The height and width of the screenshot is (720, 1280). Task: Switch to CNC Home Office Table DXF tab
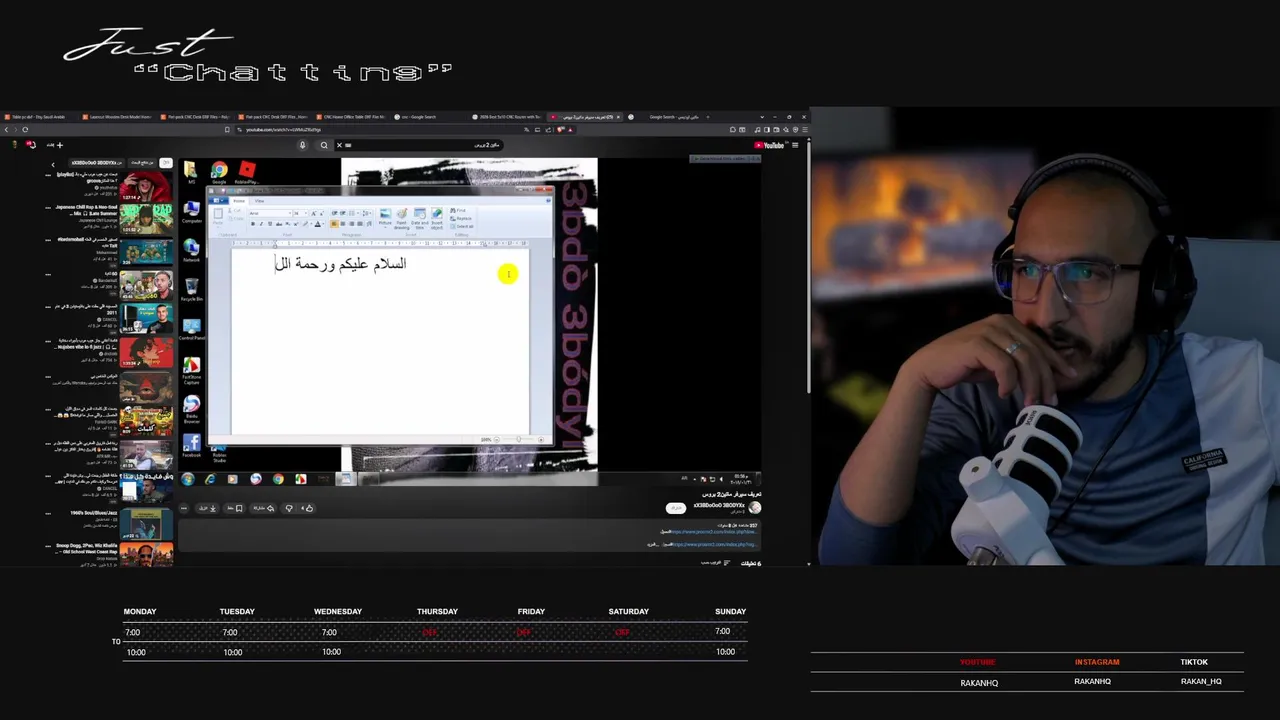tap(350, 117)
